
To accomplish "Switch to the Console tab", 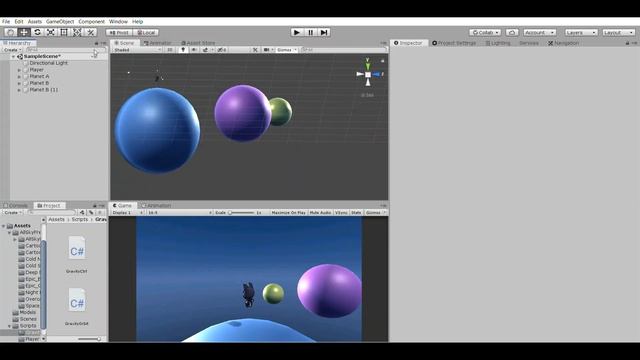I will click(x=16, y=206).
